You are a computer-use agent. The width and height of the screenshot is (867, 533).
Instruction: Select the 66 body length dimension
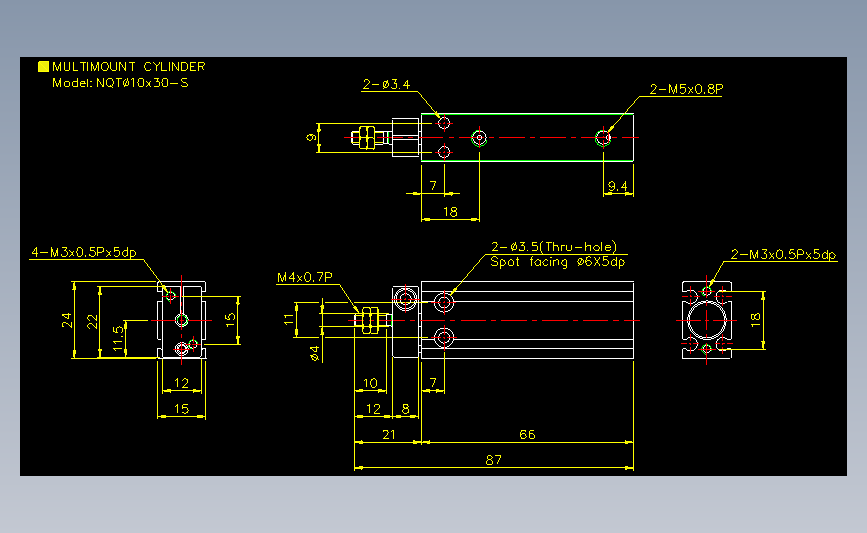click(527, 435)
